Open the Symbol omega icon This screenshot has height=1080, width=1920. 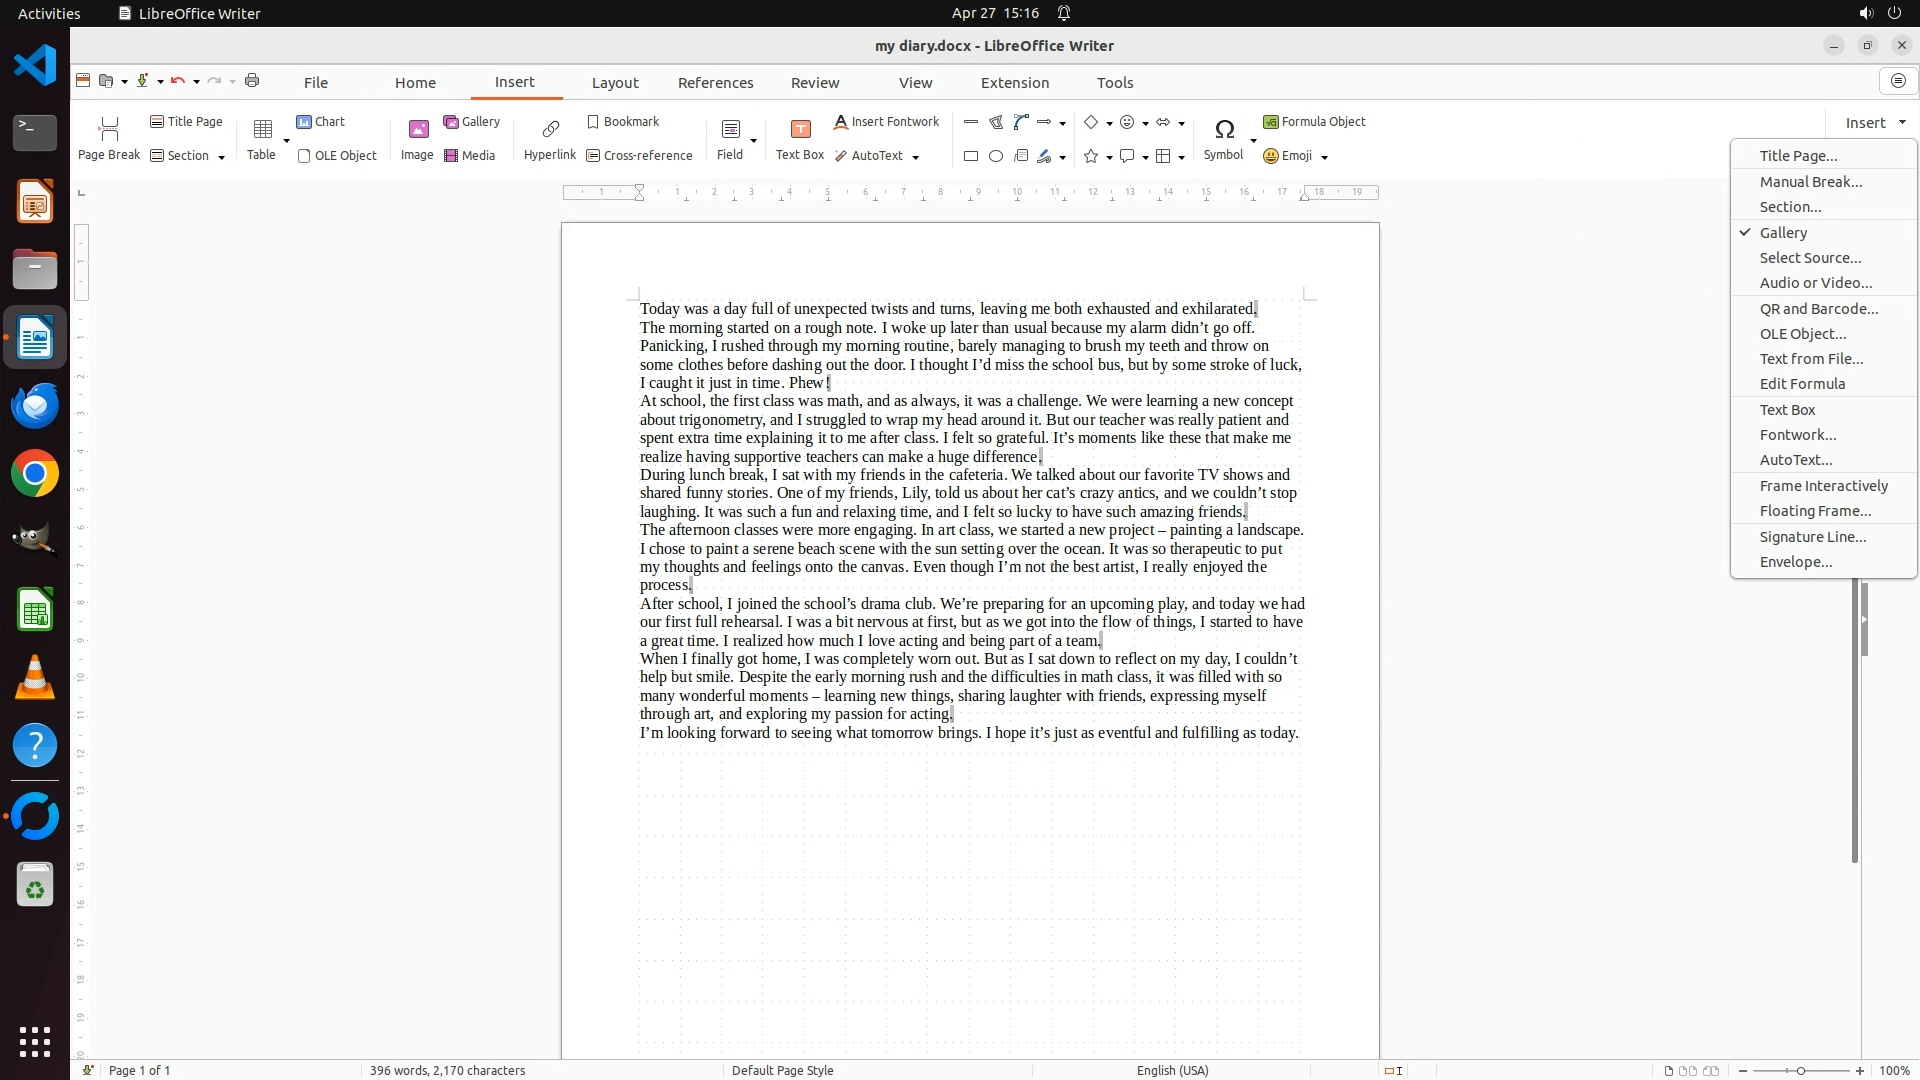1224,130
